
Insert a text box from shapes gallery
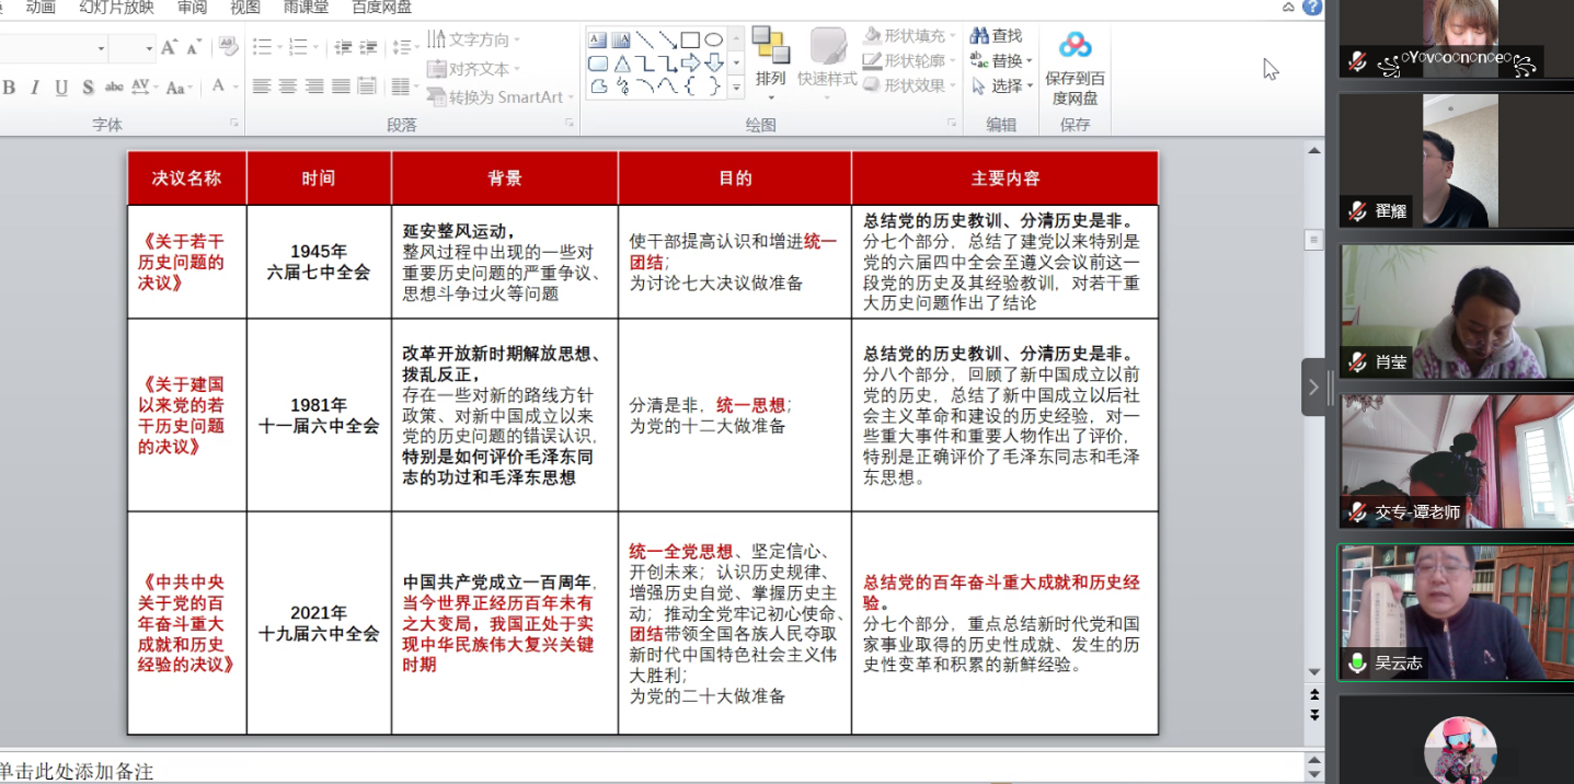597,40
